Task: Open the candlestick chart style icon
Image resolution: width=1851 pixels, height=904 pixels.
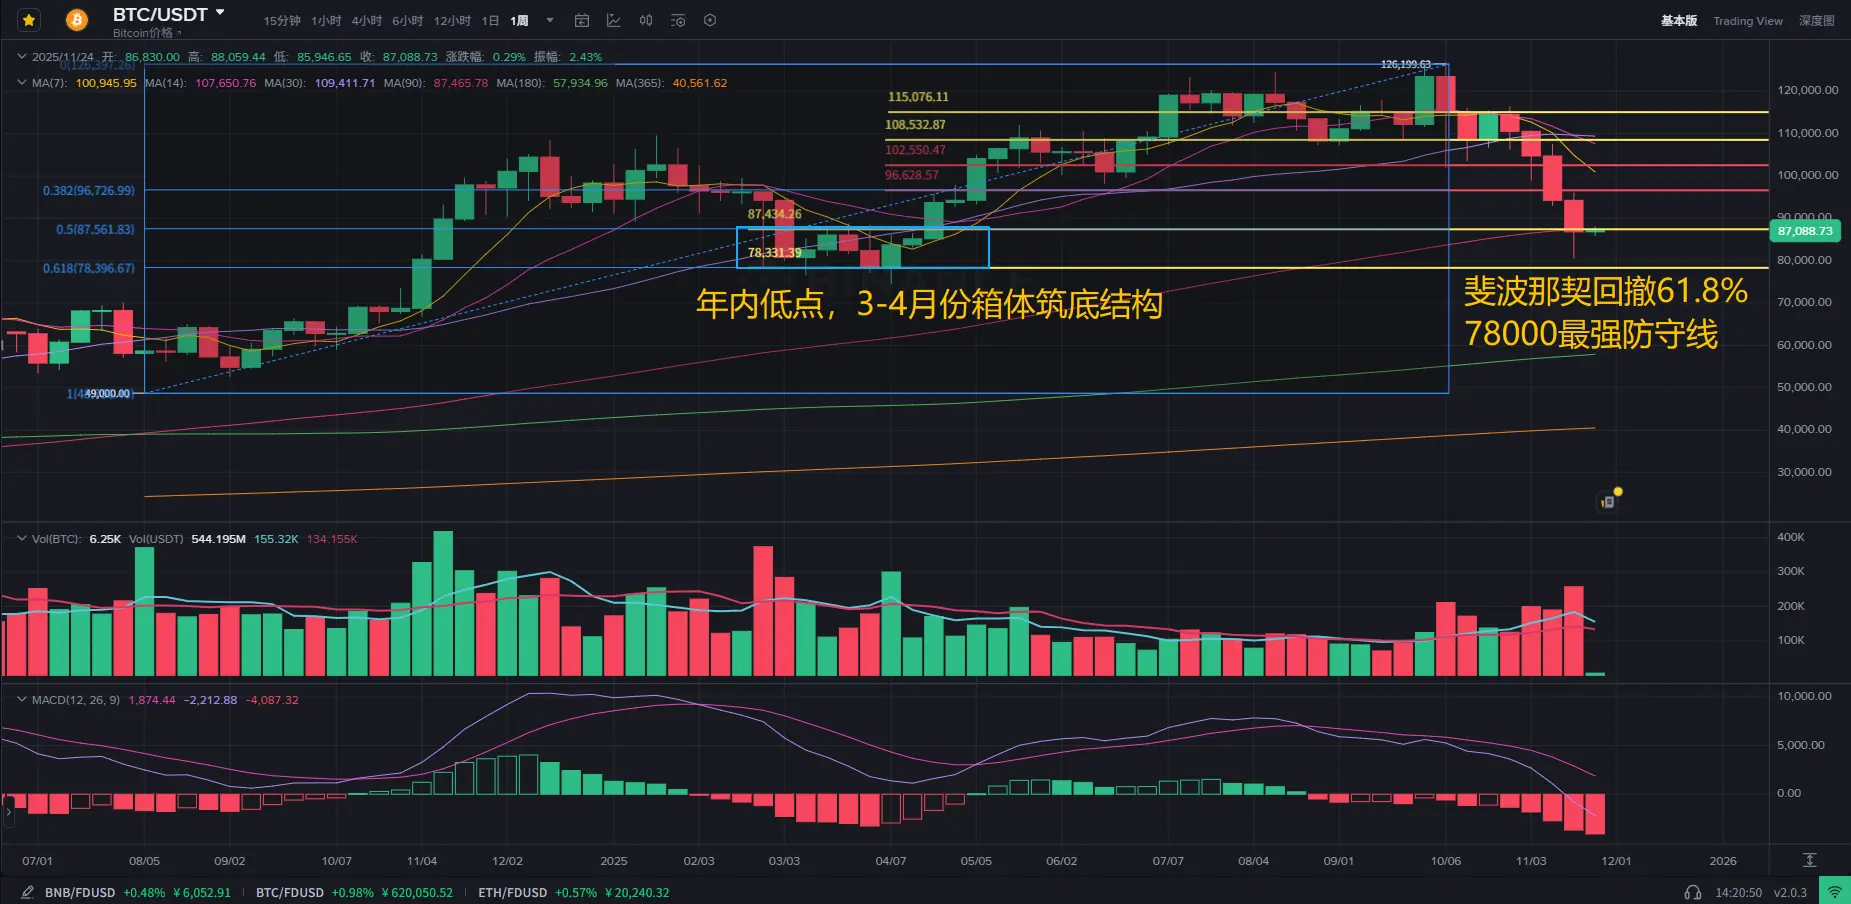Action: click(x=646, y=20)
